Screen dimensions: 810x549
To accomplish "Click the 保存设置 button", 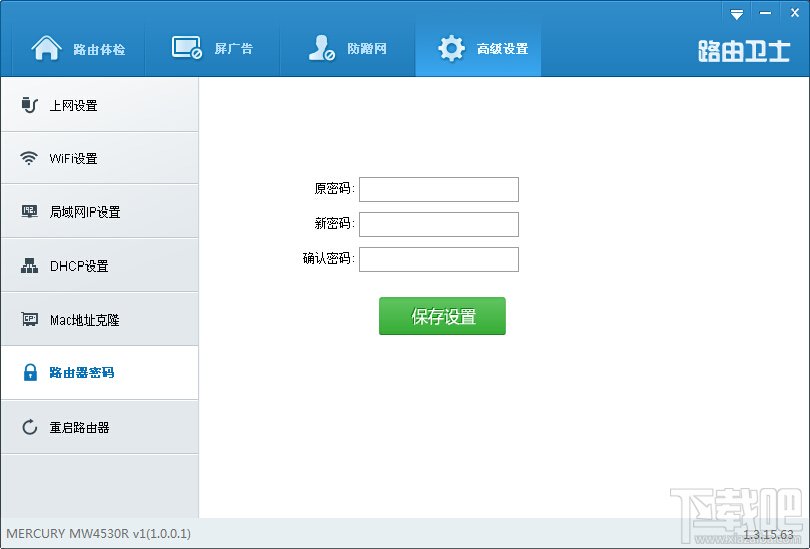I will point(442,316).
